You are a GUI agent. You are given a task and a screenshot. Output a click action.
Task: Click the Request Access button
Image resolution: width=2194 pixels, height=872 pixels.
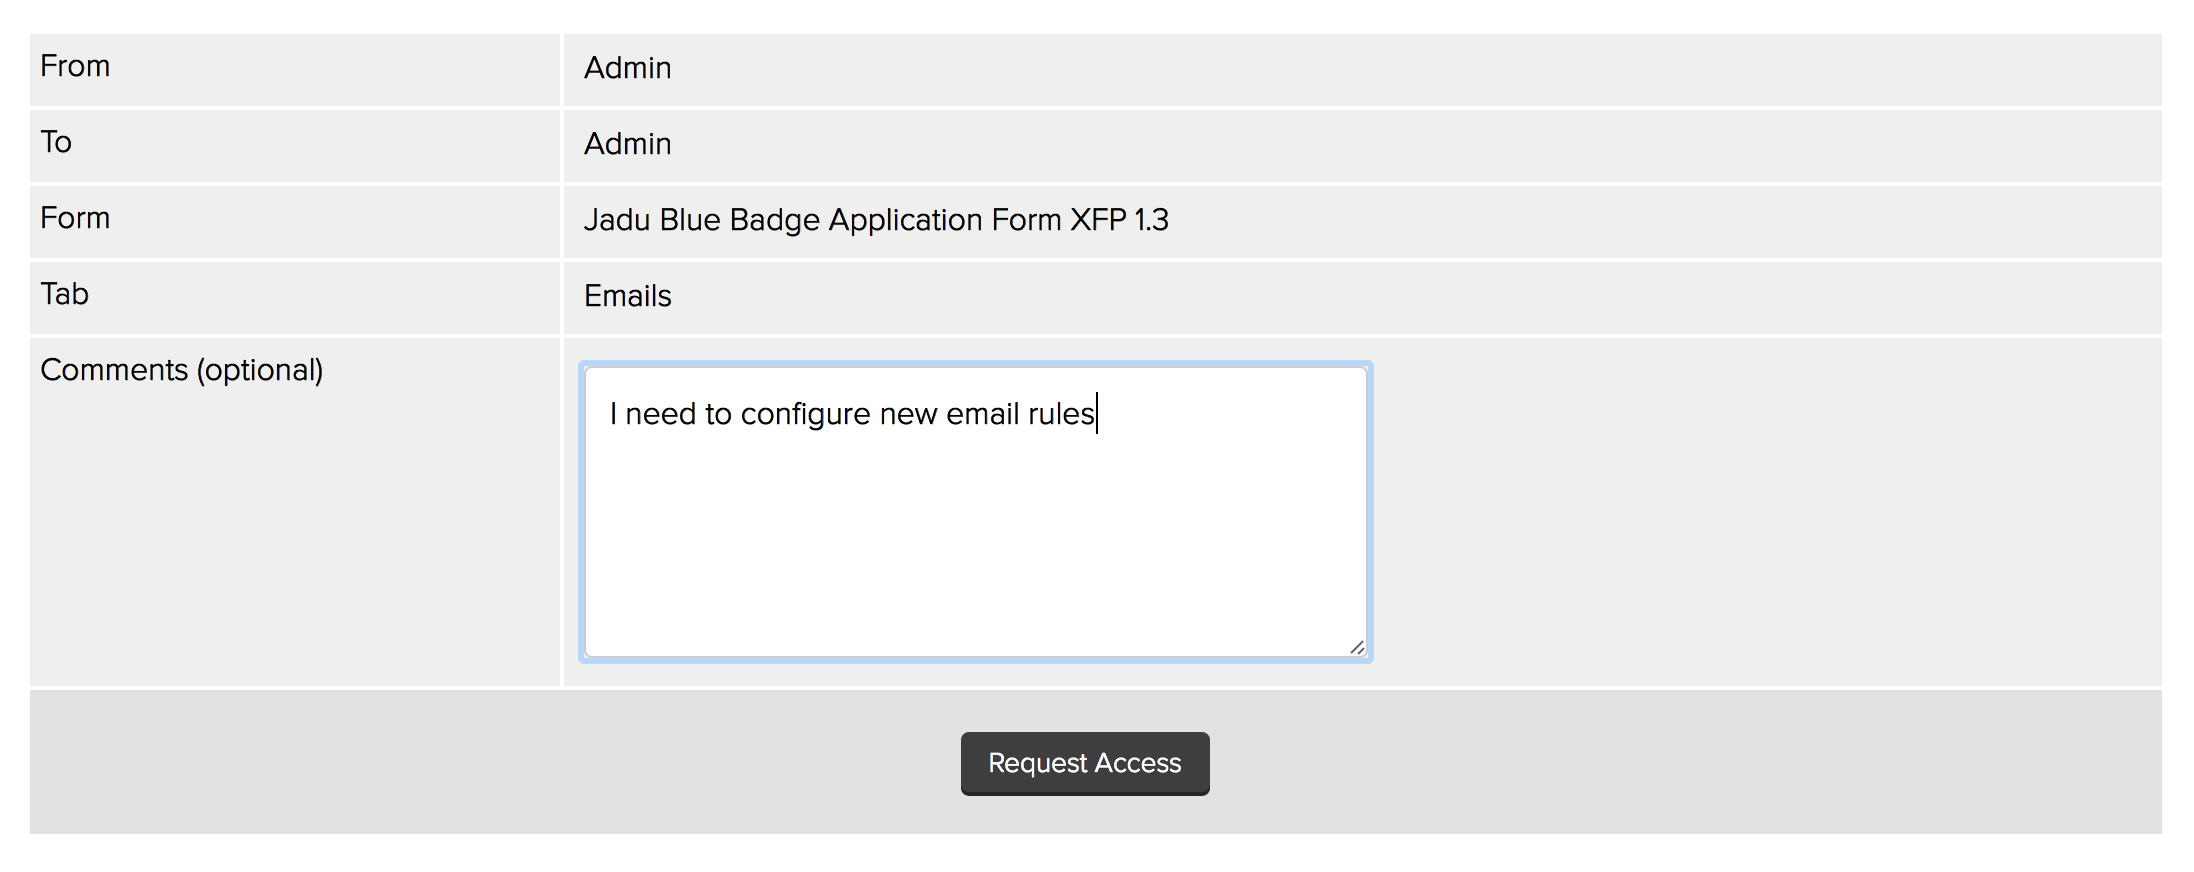1084,763
